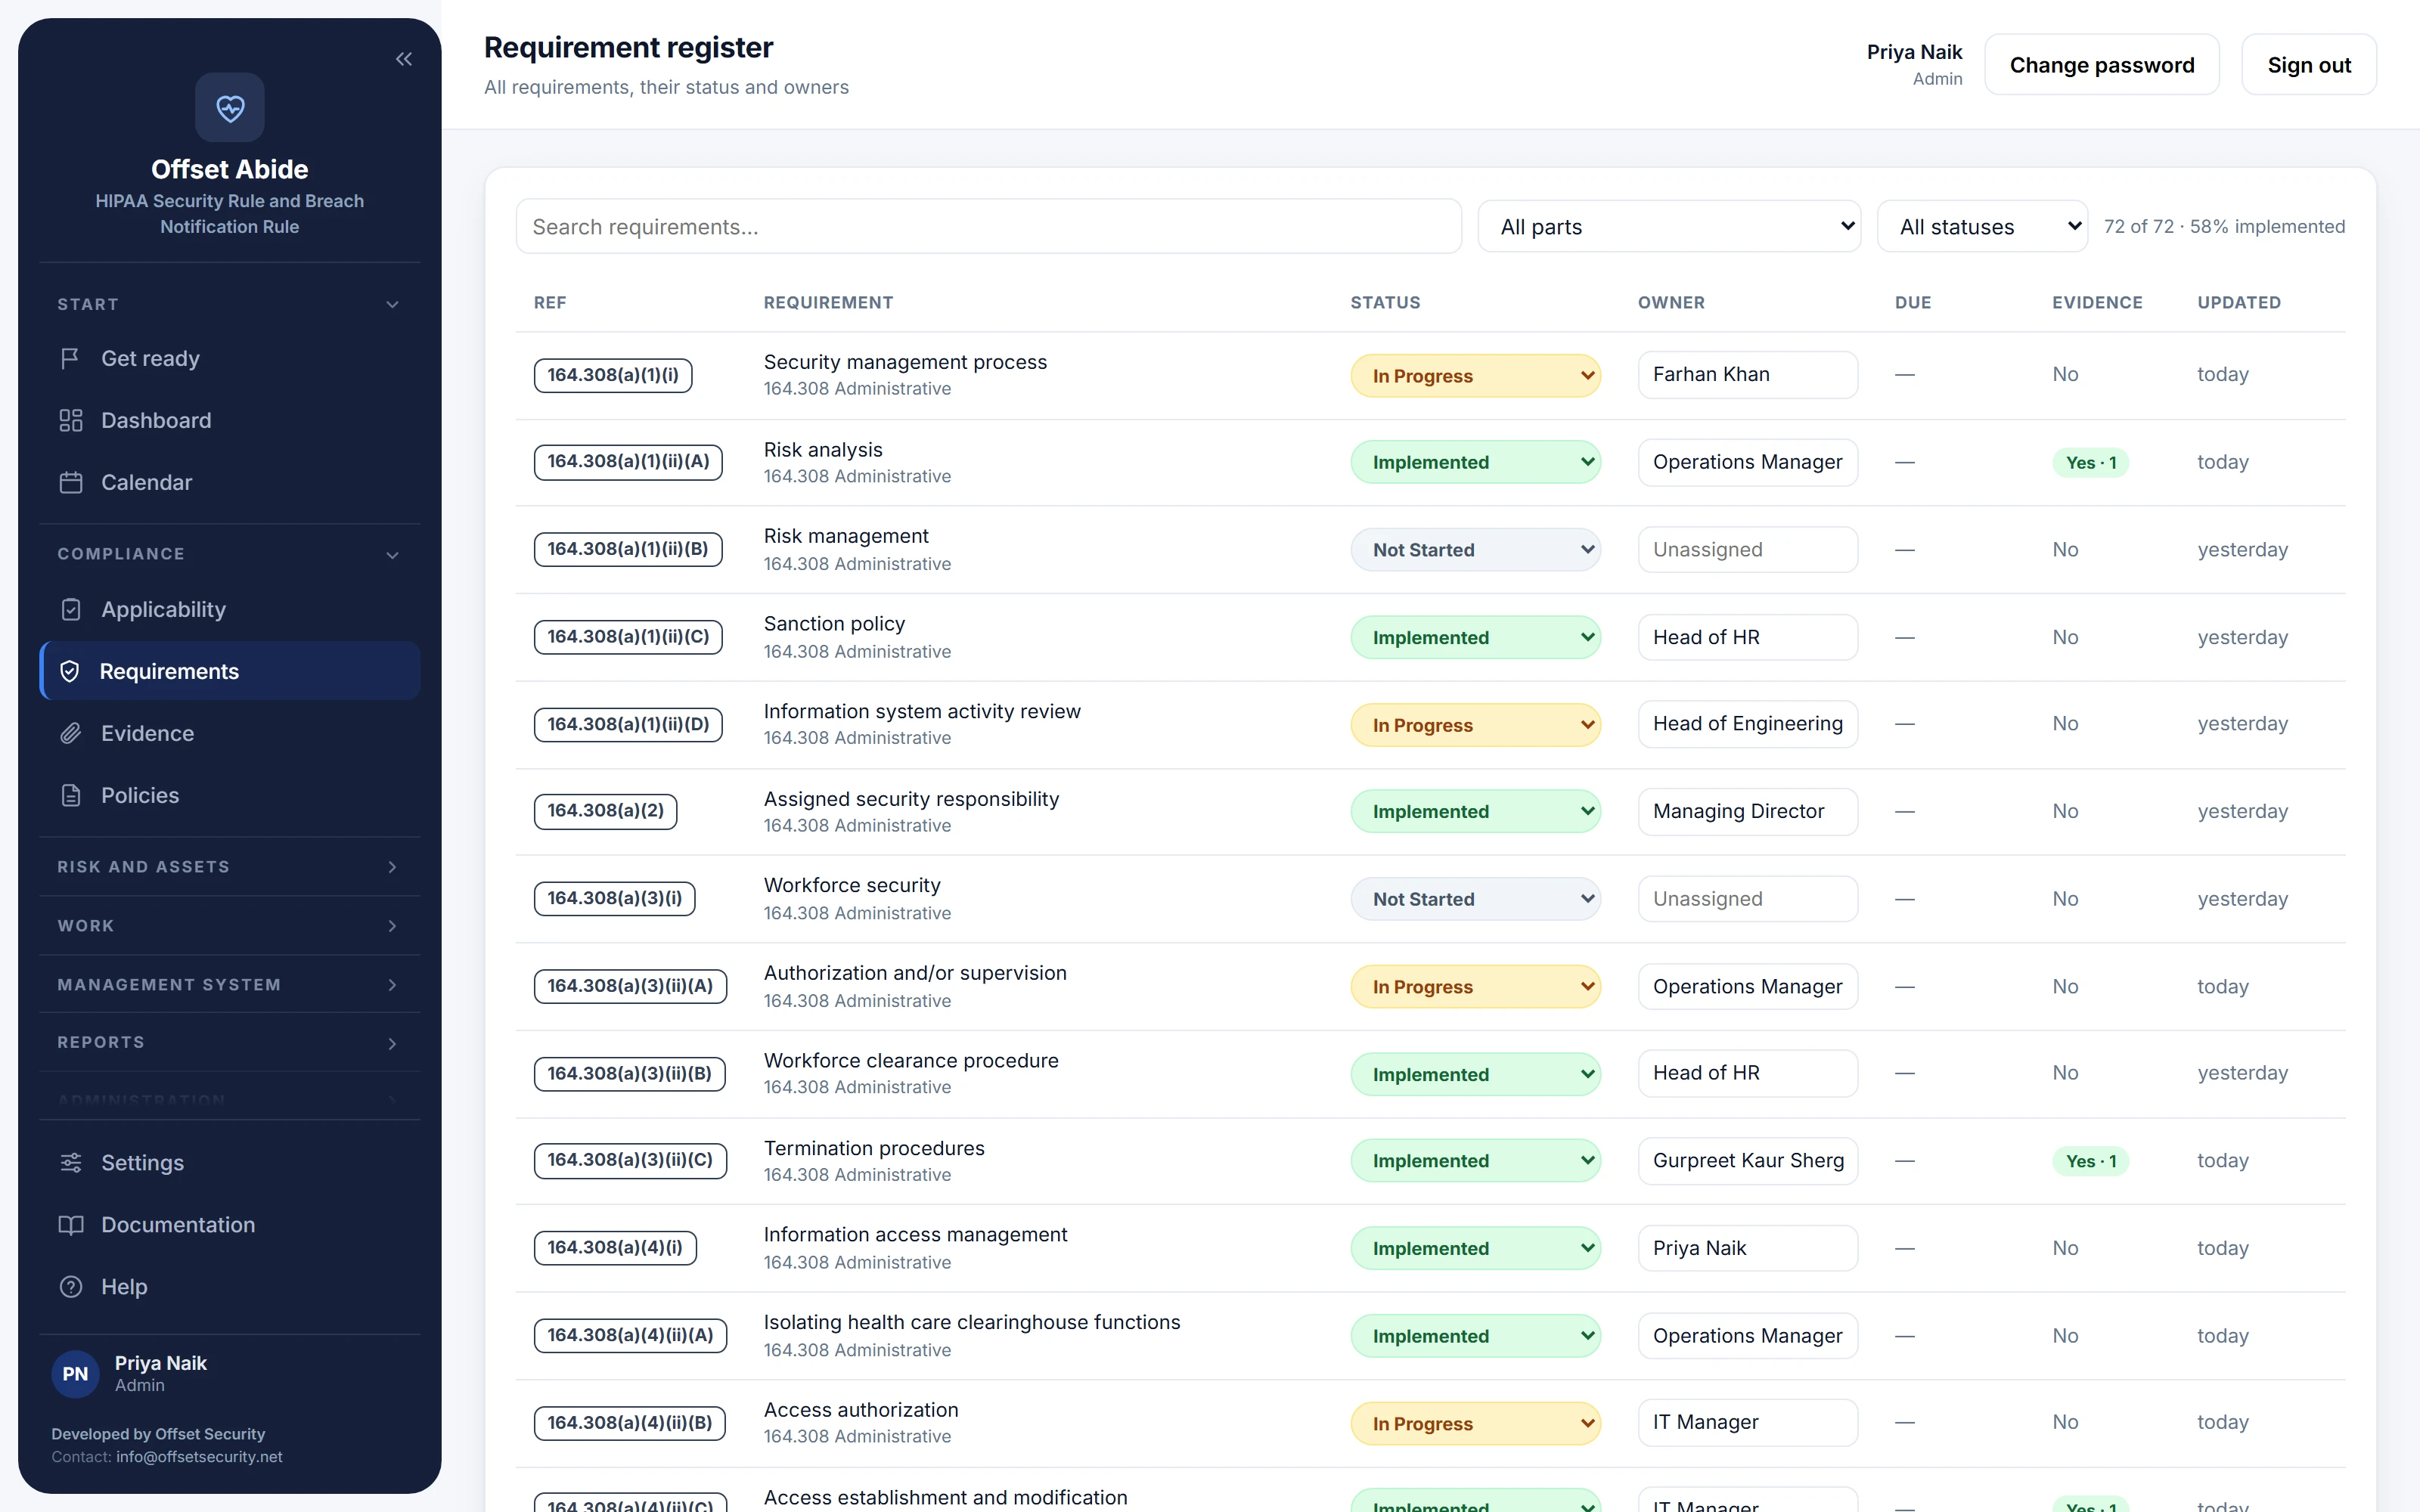Open the Documentation page

[230, 1224]
